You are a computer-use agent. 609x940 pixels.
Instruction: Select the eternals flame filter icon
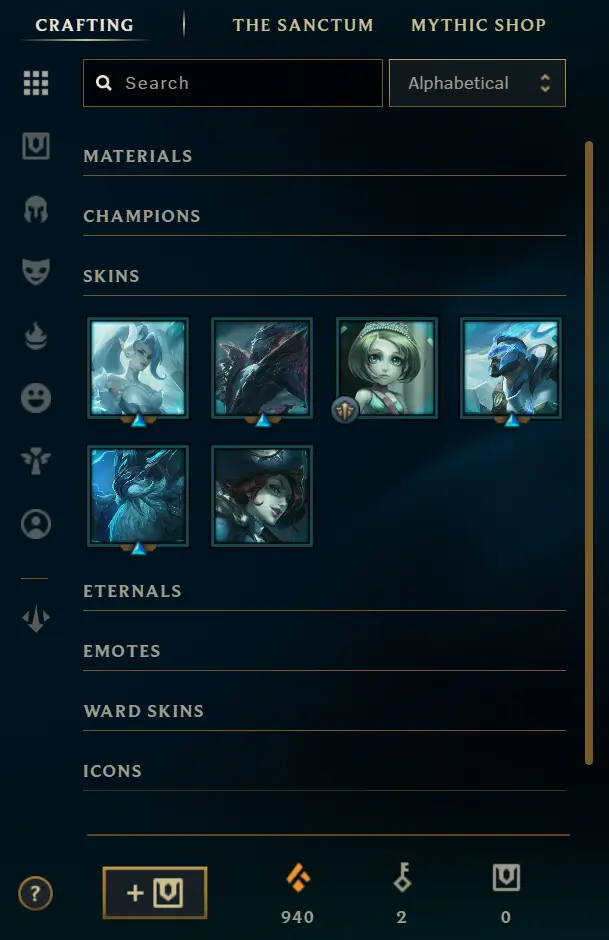click(x=36, y=336)
